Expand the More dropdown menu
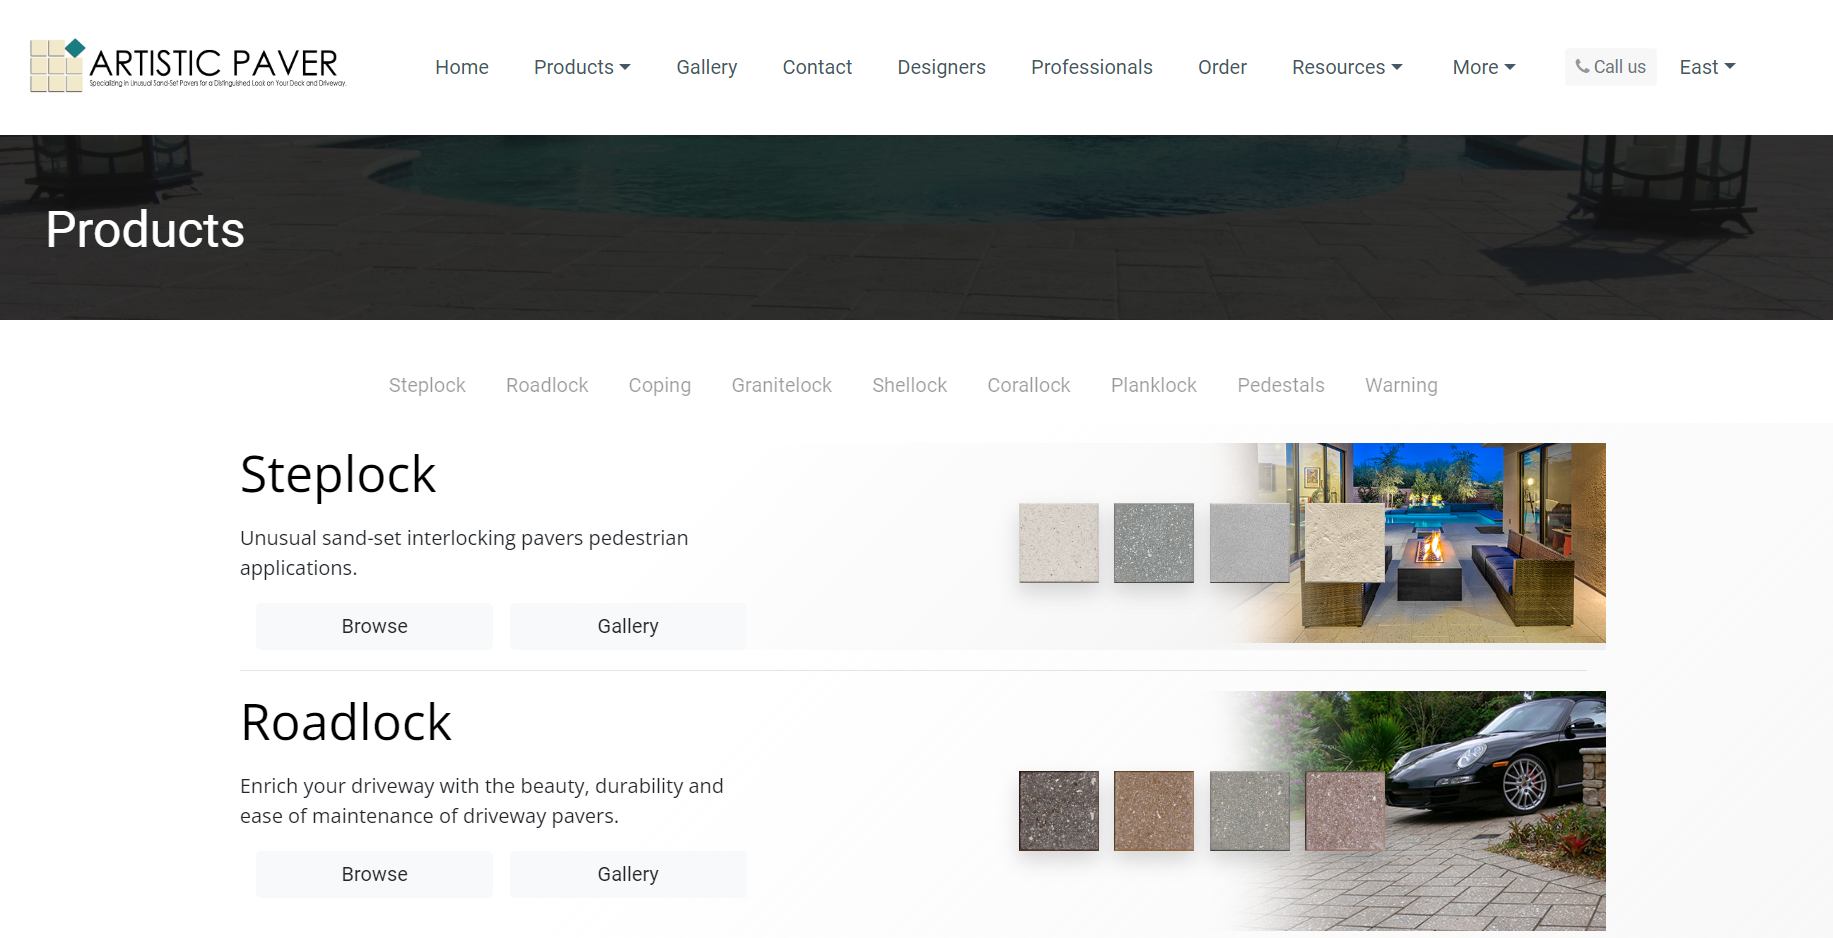 (1483, 67)
